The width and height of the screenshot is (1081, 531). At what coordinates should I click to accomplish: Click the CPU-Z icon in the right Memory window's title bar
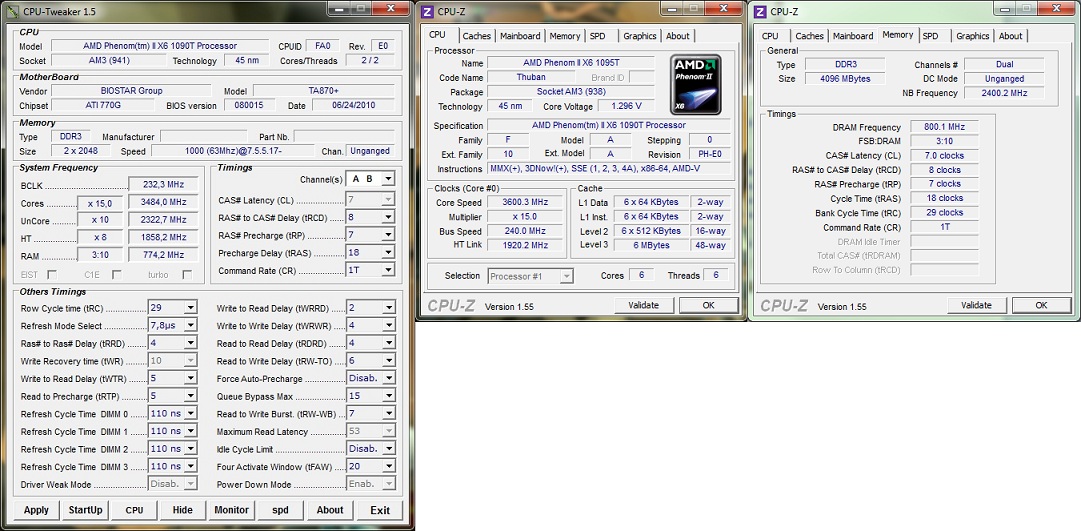[x=760, y=12]
